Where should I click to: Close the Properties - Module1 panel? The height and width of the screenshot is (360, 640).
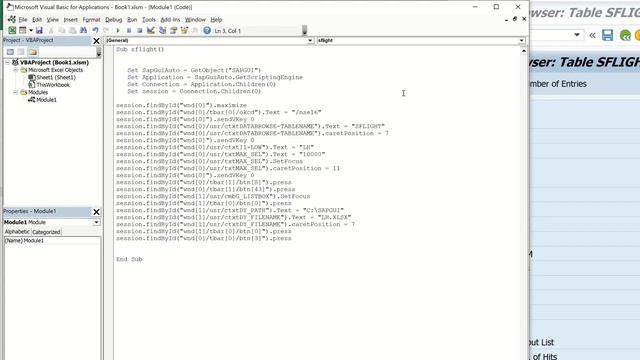pyautogui.click(x=96, y=212)
